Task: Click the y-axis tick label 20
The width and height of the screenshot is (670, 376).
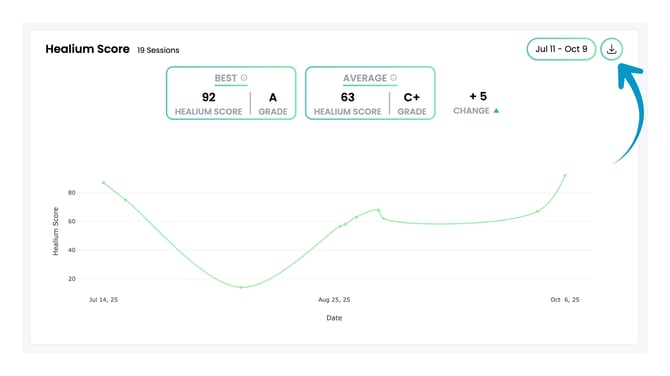Action: [x=71, y=279]
